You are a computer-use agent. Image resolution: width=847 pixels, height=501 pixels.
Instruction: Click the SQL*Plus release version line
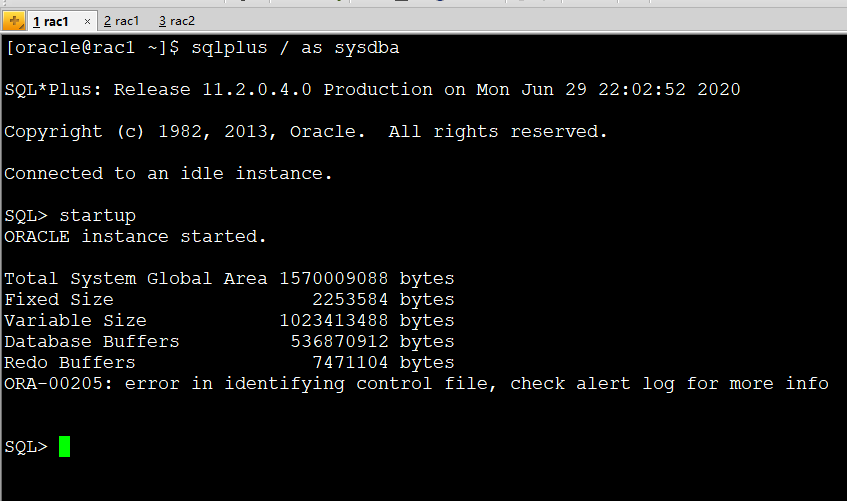pos(372,90)
